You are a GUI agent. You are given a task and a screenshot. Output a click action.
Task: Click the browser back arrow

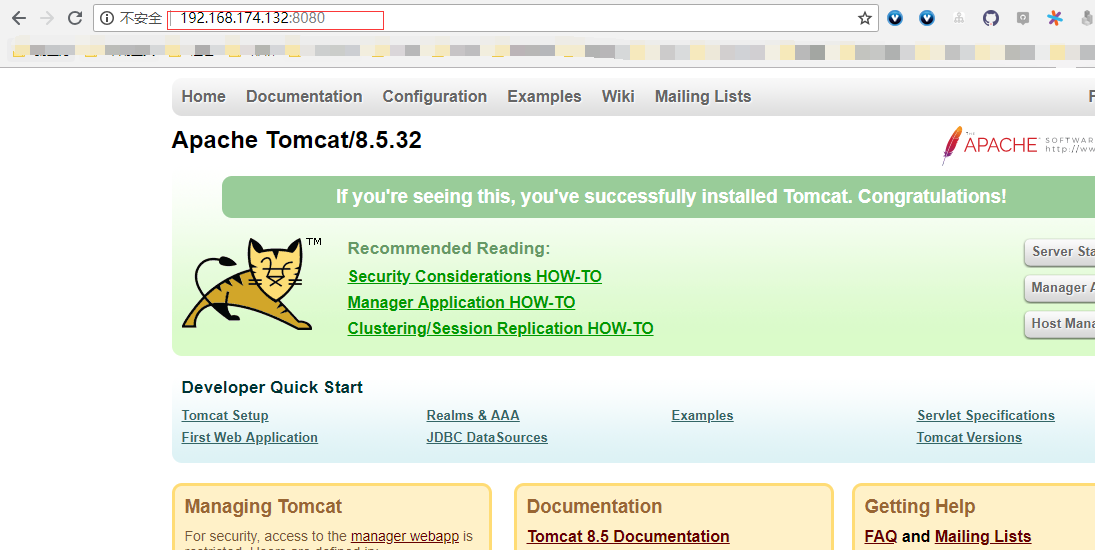(x=19, y=18)
